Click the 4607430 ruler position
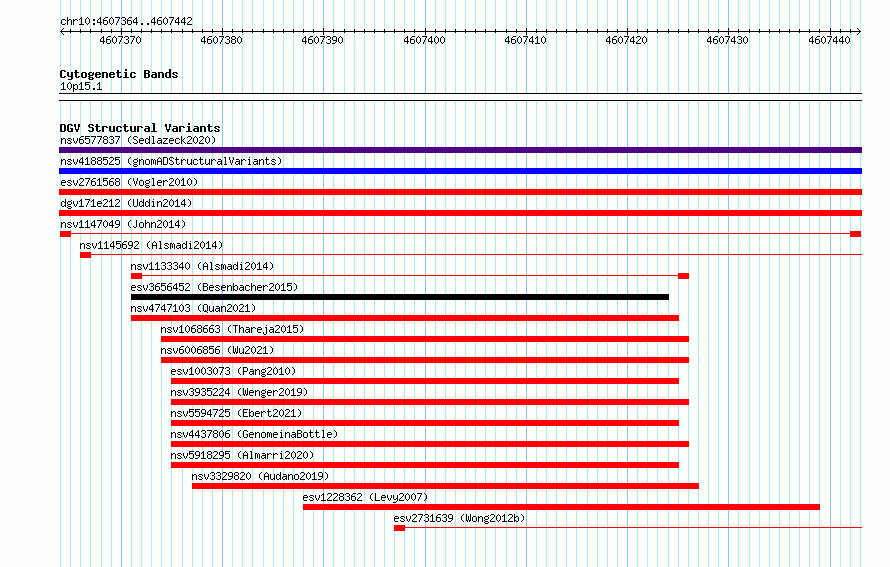Screen dimensions: 890x567 pos(728,40)
